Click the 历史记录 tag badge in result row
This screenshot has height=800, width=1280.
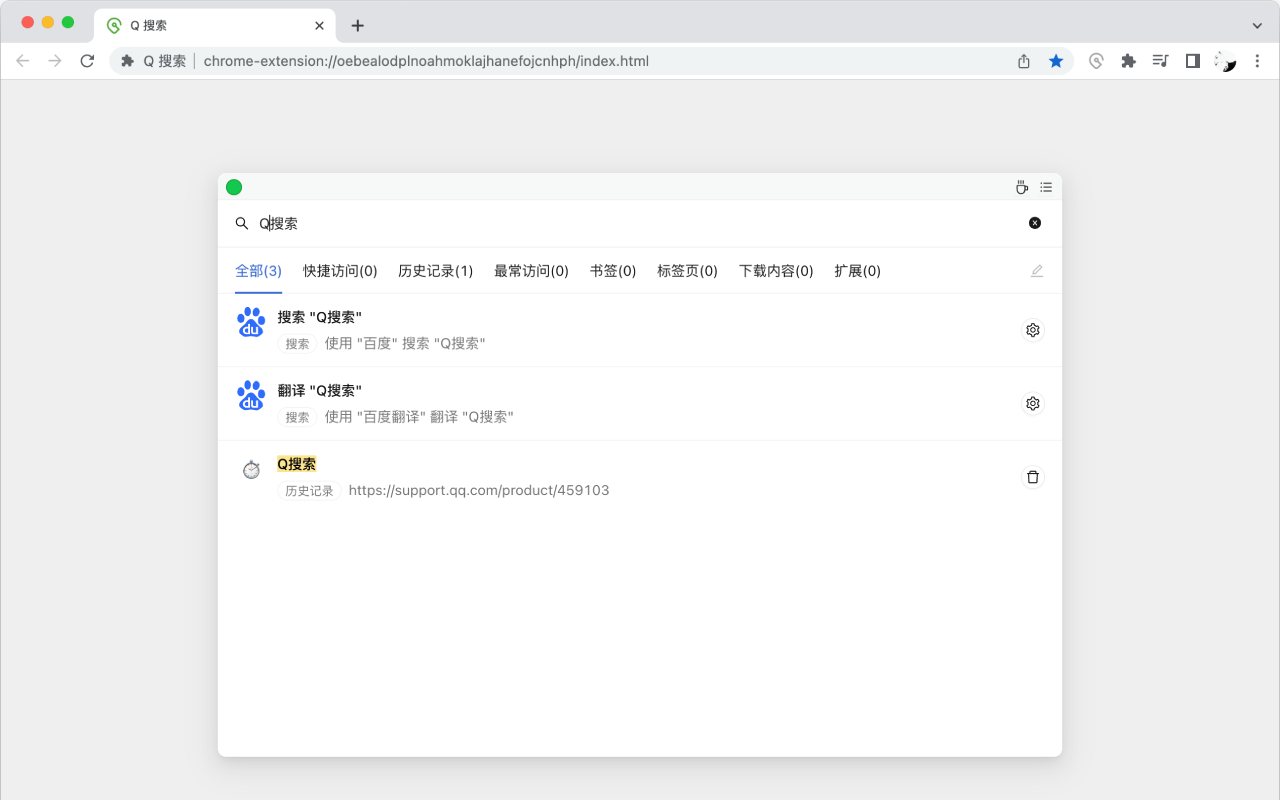pyautogui.click(x=309, y=491)
